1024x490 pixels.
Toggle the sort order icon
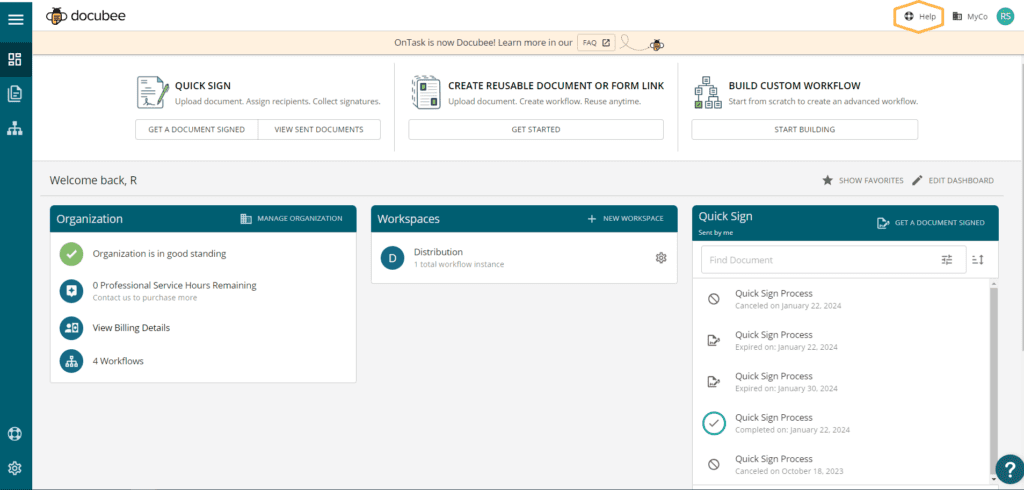(979, 260)
